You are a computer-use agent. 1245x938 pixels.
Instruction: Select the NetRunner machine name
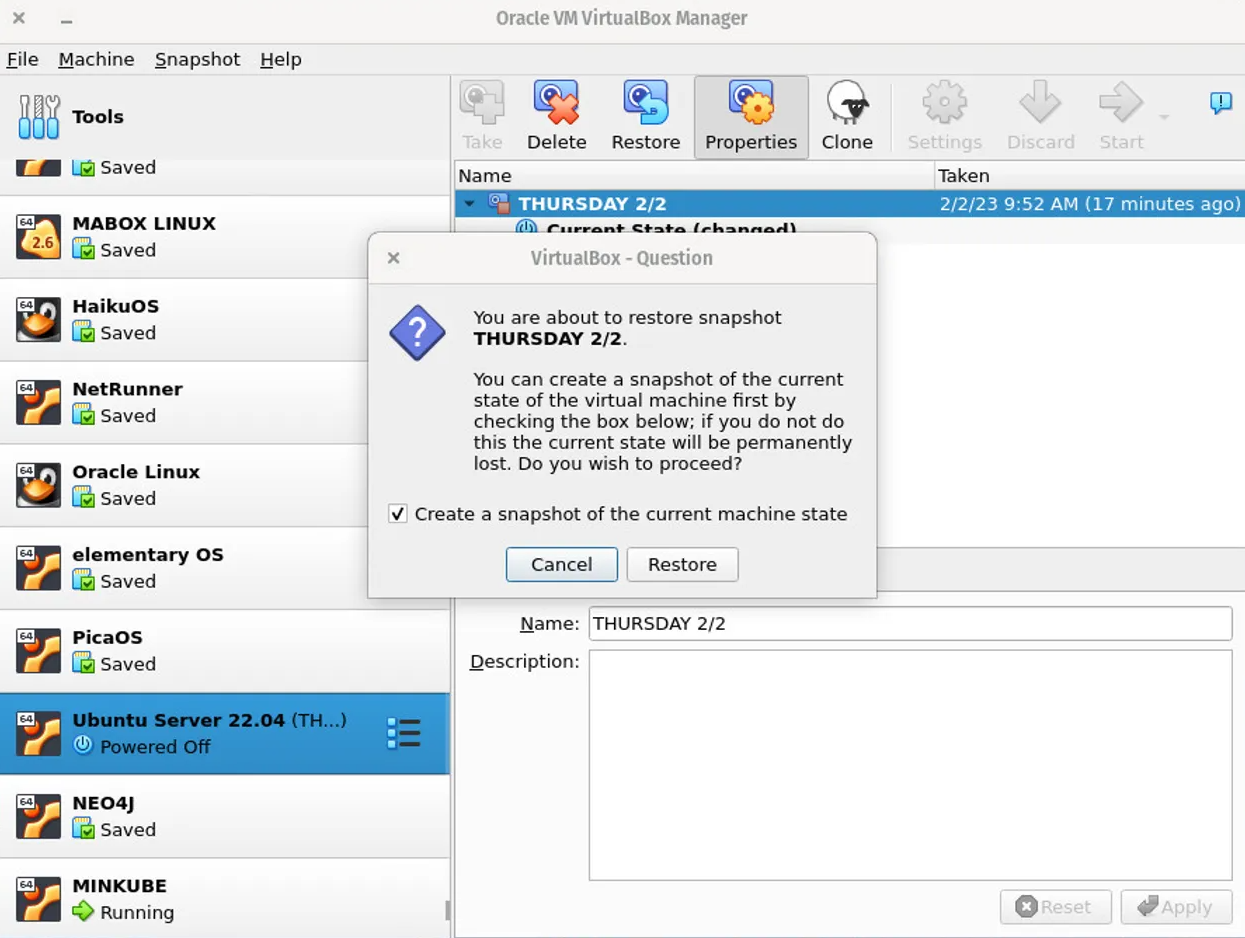(127, 389)
